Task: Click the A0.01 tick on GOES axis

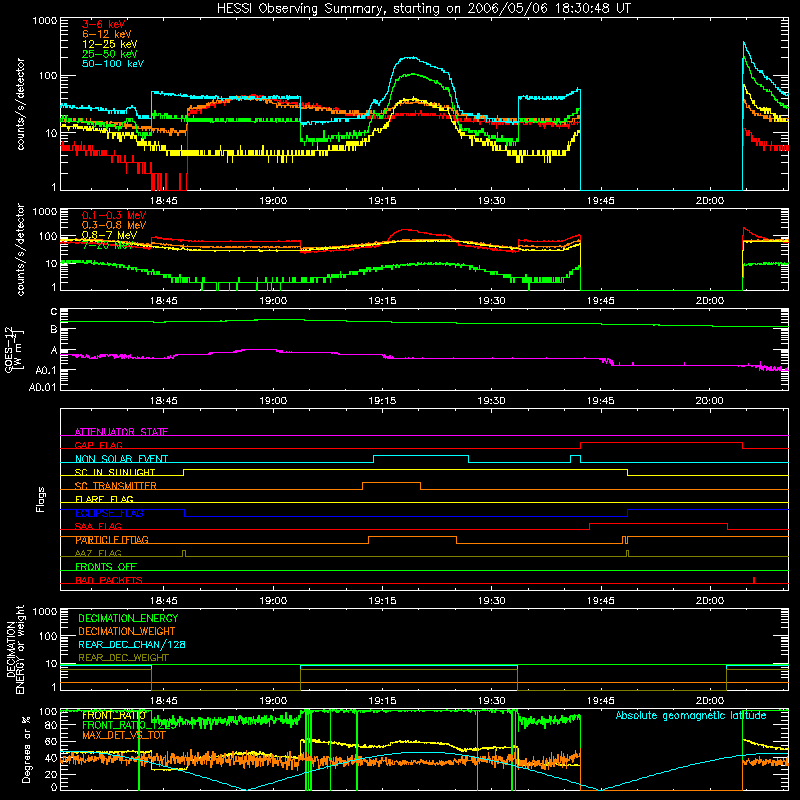Action: pyautogui.click(x=43, y=387)
